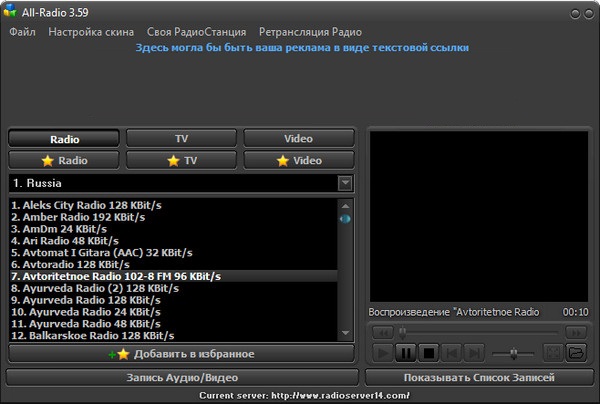Adjust the volume slider
This screenshot has height=404, width=600.
(514, 352)
